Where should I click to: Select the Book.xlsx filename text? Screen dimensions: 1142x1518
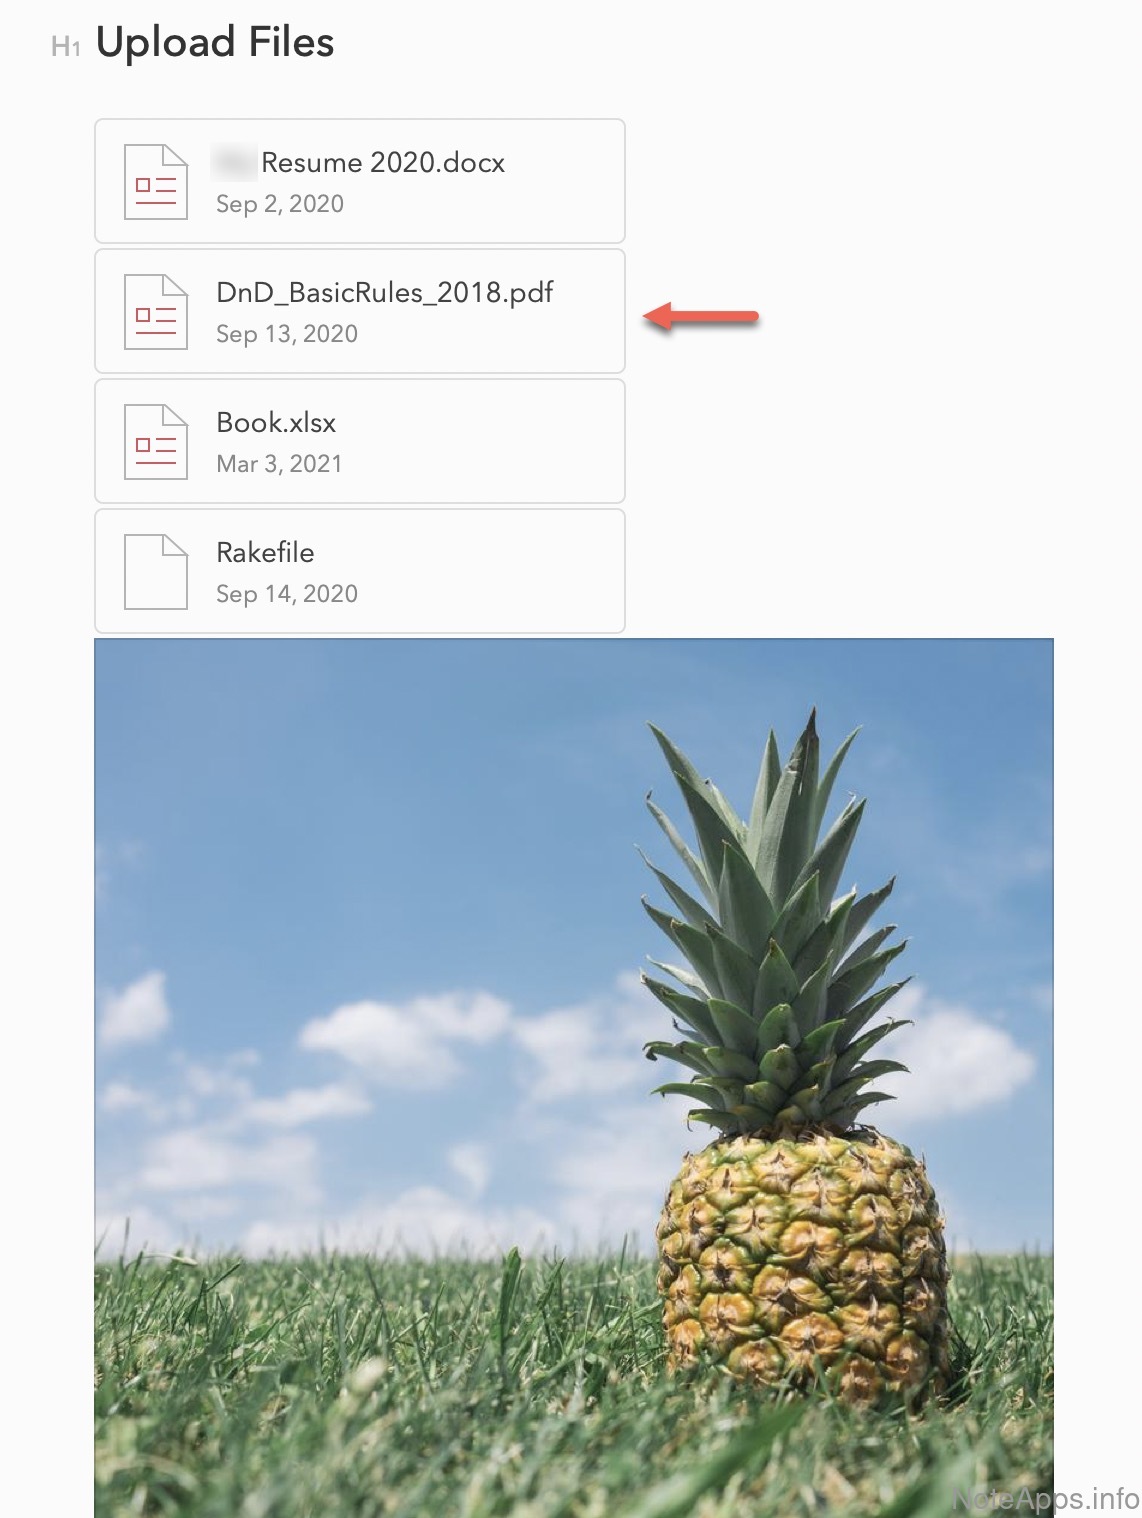click(276, 423)
